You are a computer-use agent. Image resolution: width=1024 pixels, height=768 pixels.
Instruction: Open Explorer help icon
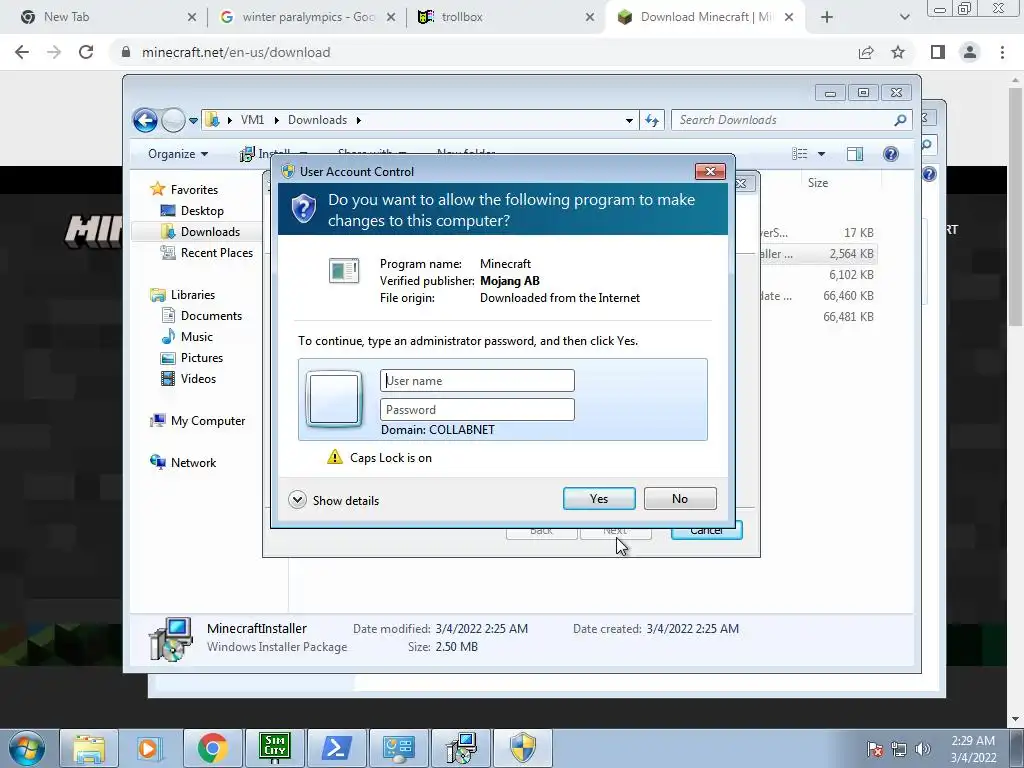pyautogui.click(x=891, y=153)
